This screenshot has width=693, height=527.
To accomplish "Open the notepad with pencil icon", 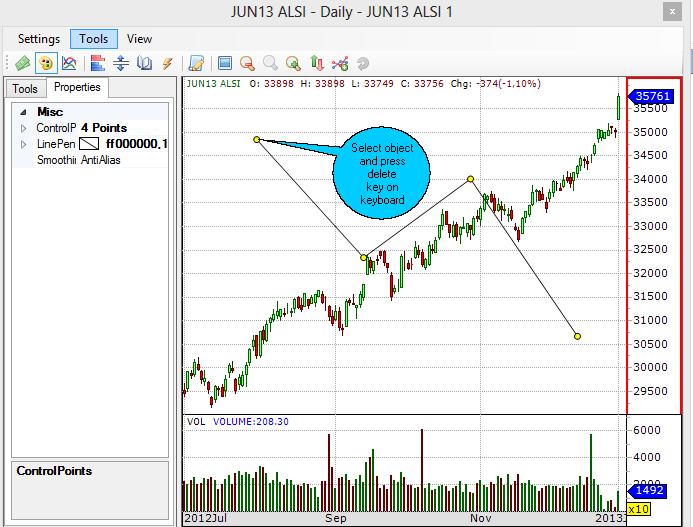I will click(196, 63).
